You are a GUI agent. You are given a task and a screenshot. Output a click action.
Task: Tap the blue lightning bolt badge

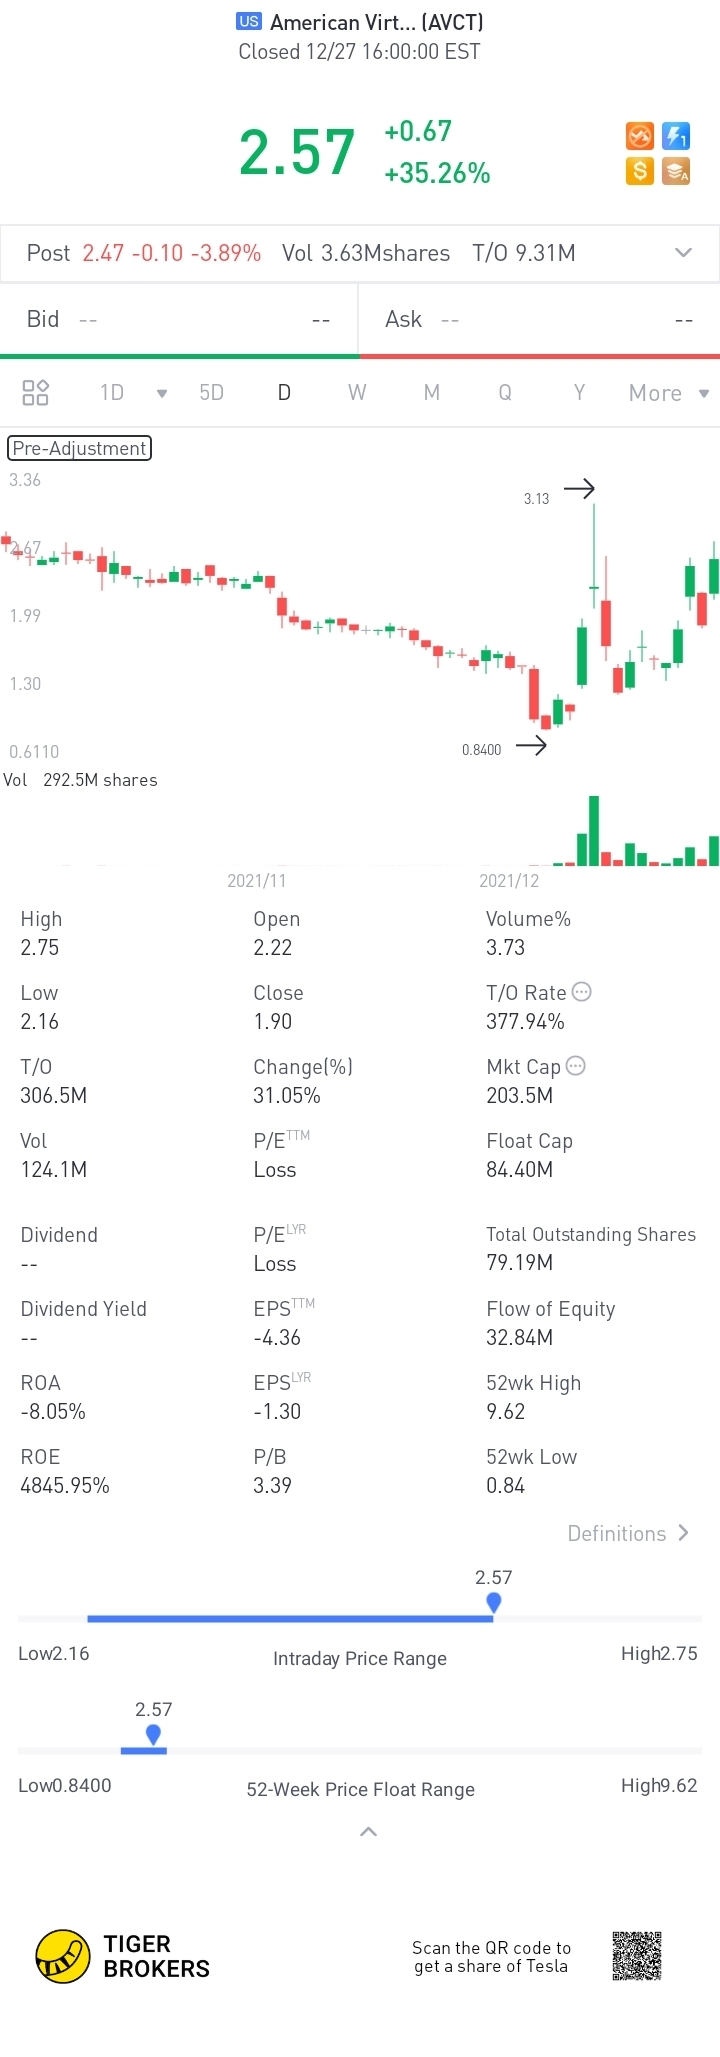click(677, 136)
